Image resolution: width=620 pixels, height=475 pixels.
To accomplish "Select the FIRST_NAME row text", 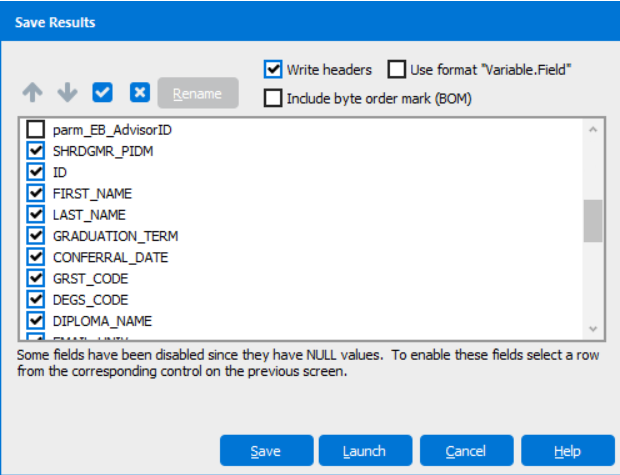I will point(93,194).
